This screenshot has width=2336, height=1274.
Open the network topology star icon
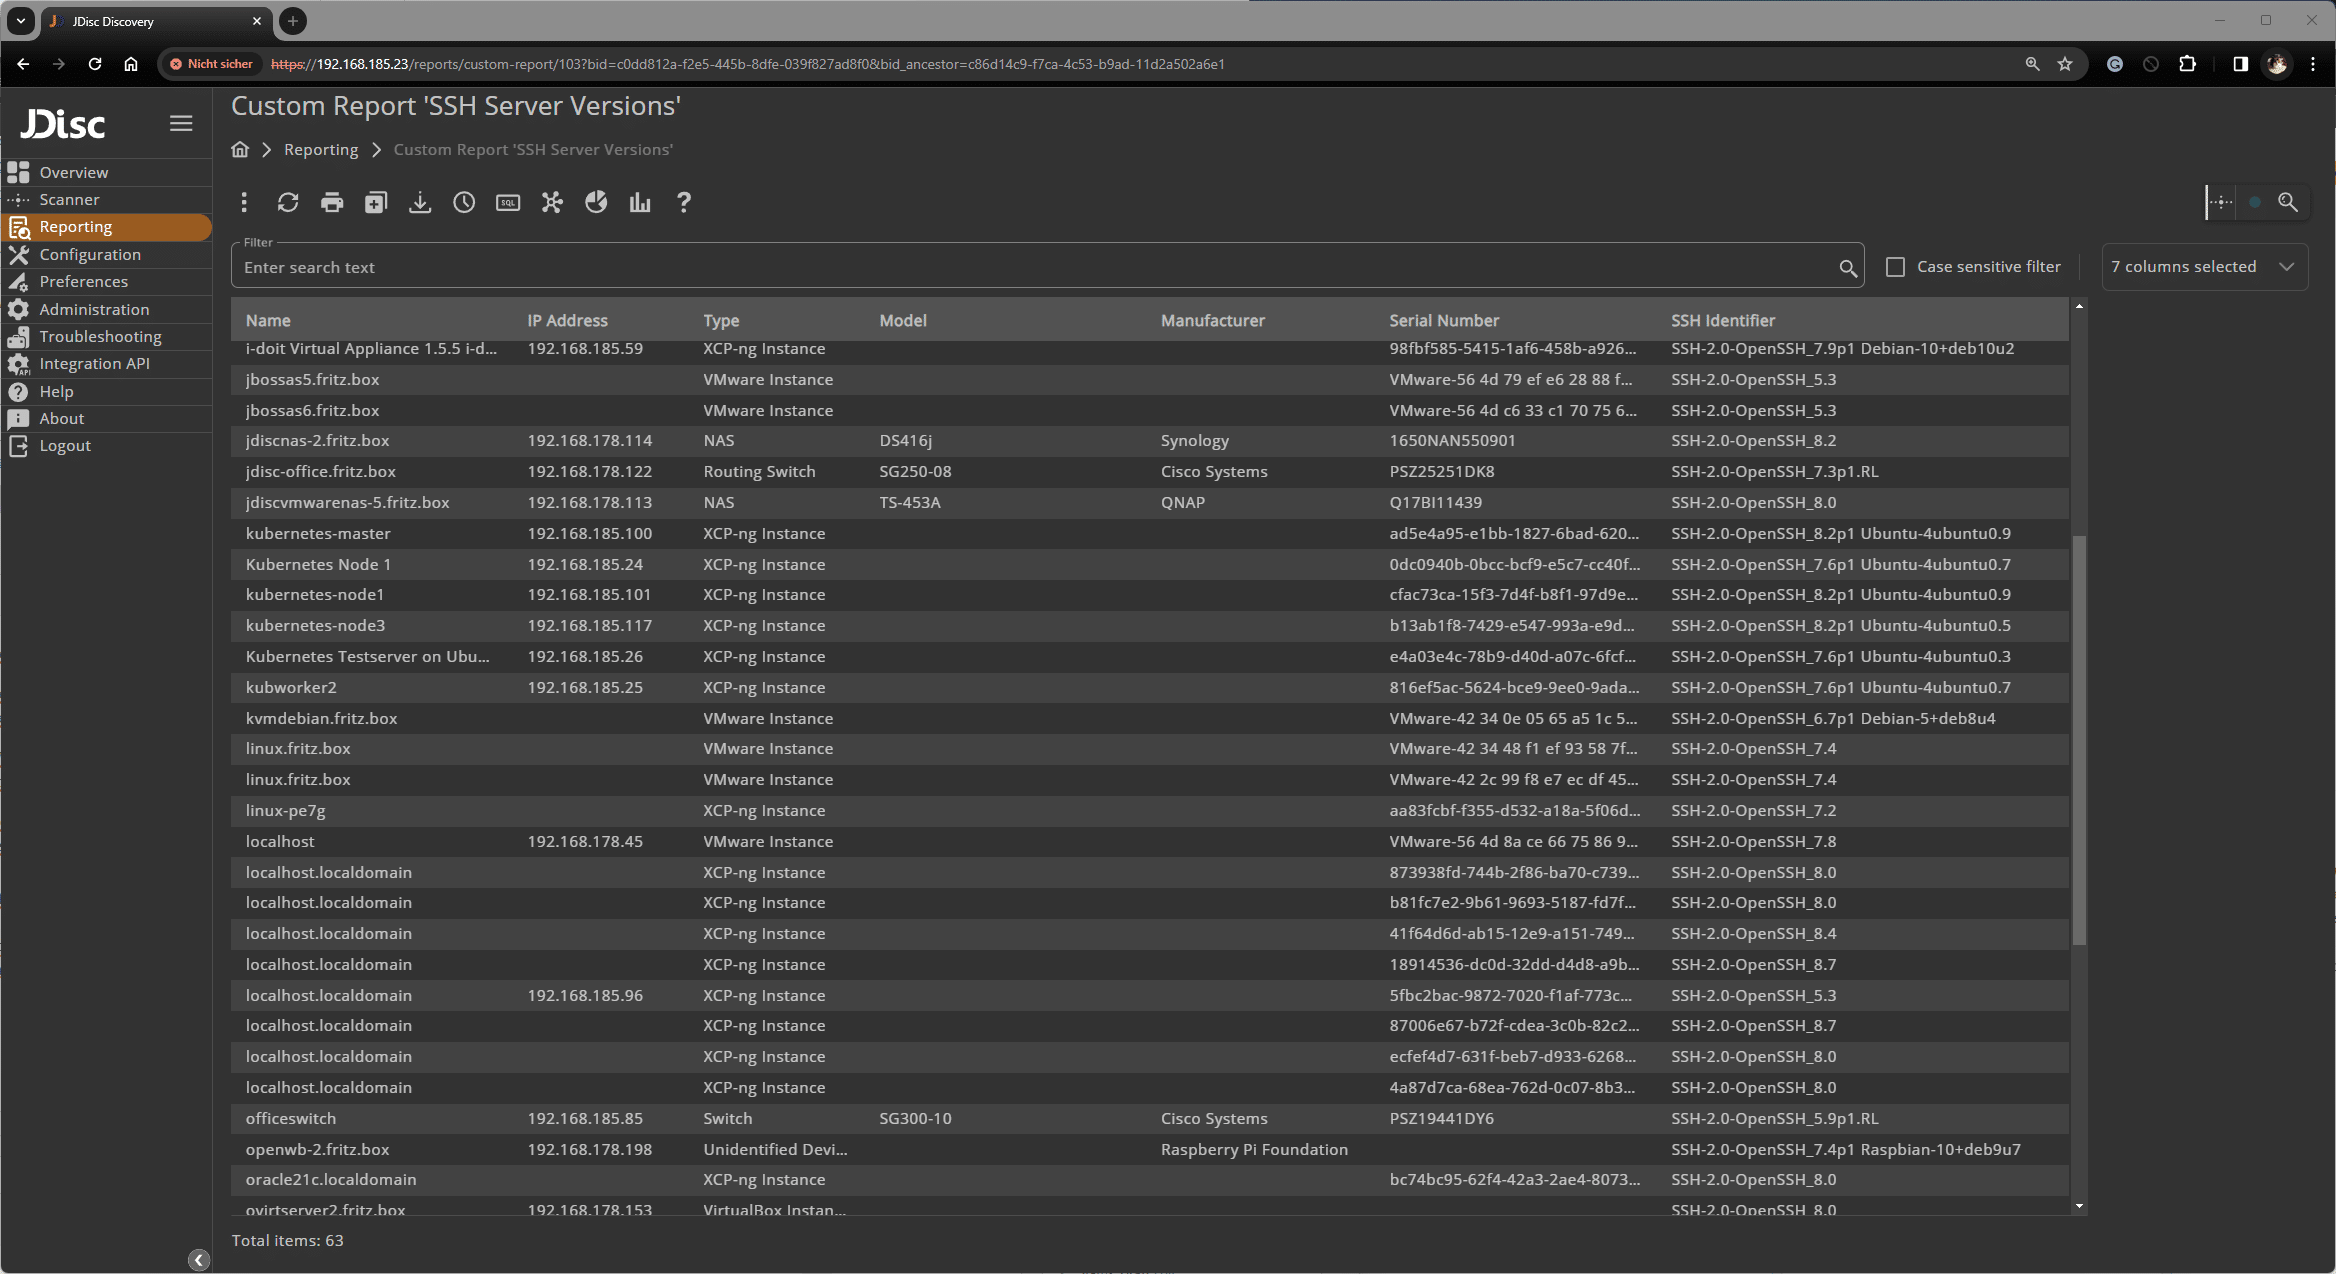click(x=552, y=203)
